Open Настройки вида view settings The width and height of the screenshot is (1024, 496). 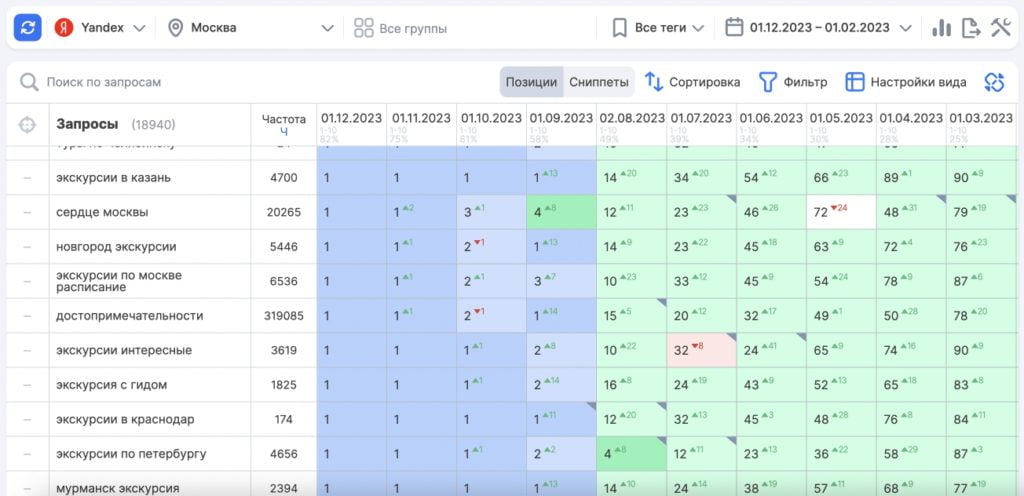855,82
